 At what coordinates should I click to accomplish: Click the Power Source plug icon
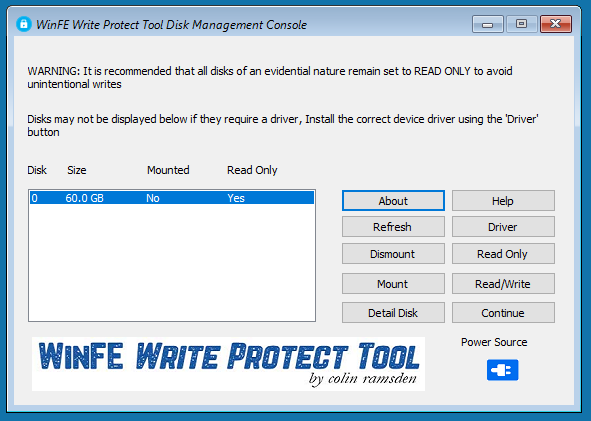(502, 370)
